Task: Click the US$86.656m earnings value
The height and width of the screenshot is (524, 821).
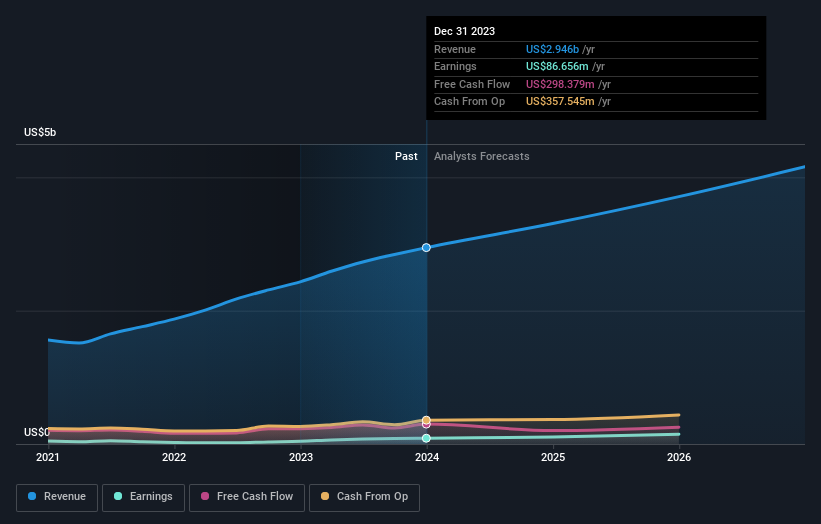Action: pyautogui.click(x=557, y=66)
